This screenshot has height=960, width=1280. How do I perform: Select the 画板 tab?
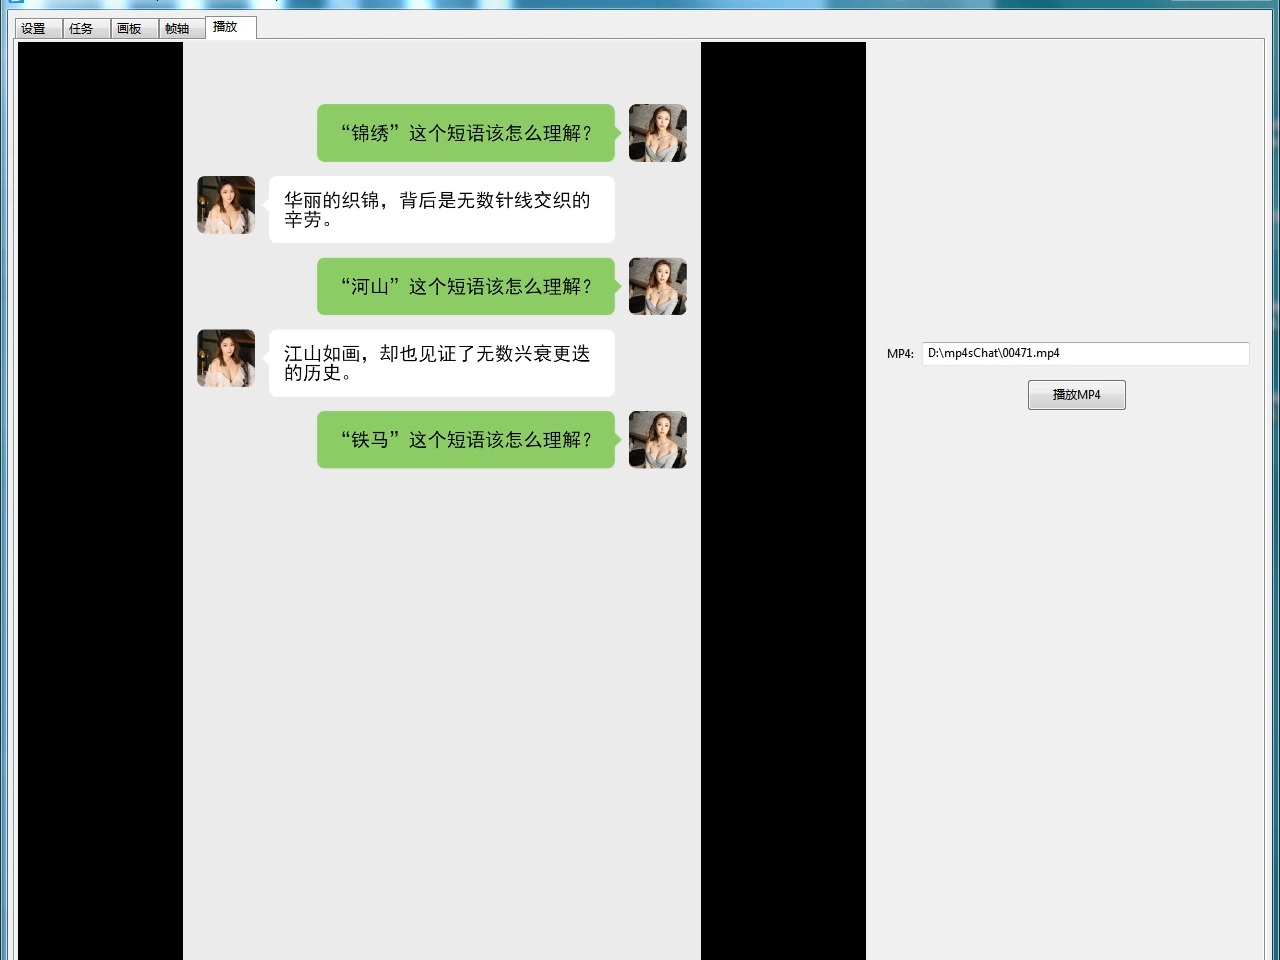[x=134, y=28]
